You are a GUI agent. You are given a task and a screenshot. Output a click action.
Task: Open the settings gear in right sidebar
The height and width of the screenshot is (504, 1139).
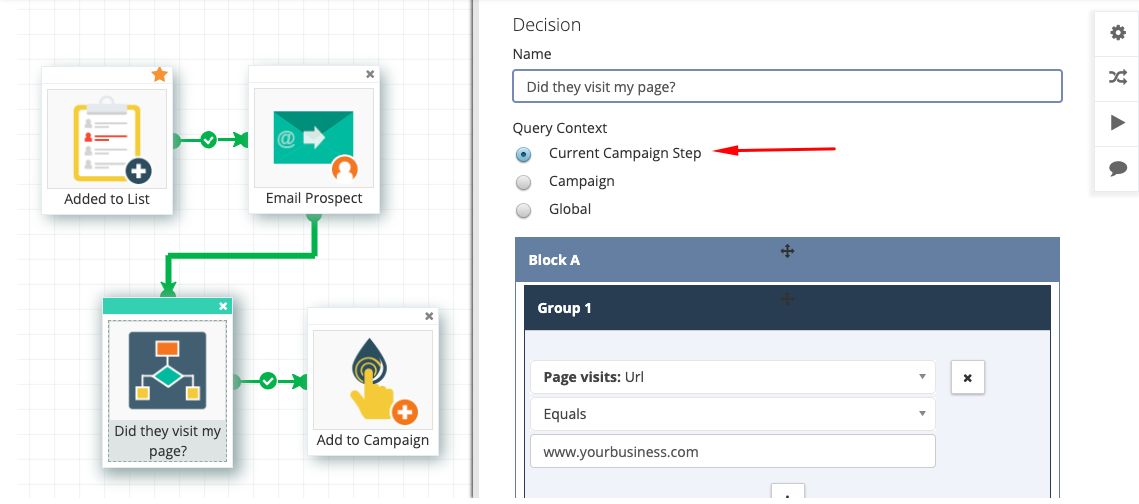click(1118, 33)
